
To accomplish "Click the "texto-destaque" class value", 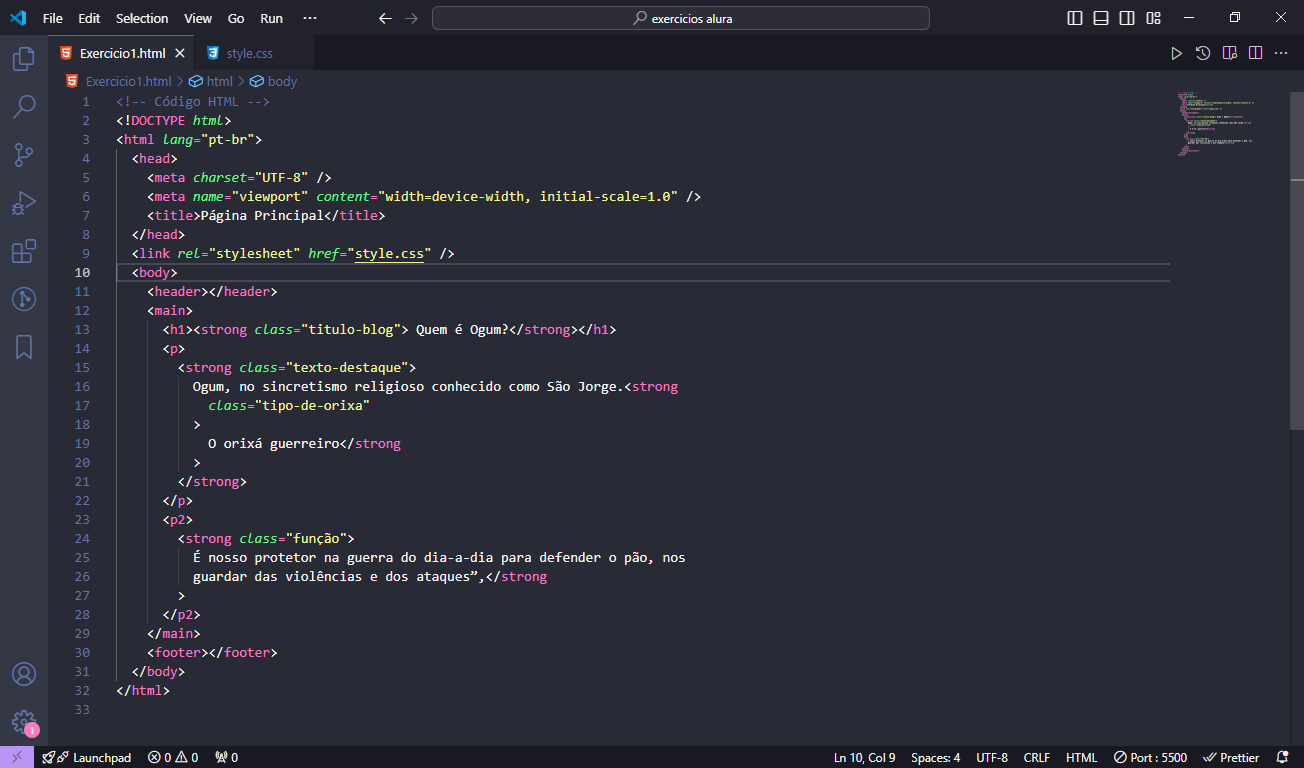I will pos(347,367).
